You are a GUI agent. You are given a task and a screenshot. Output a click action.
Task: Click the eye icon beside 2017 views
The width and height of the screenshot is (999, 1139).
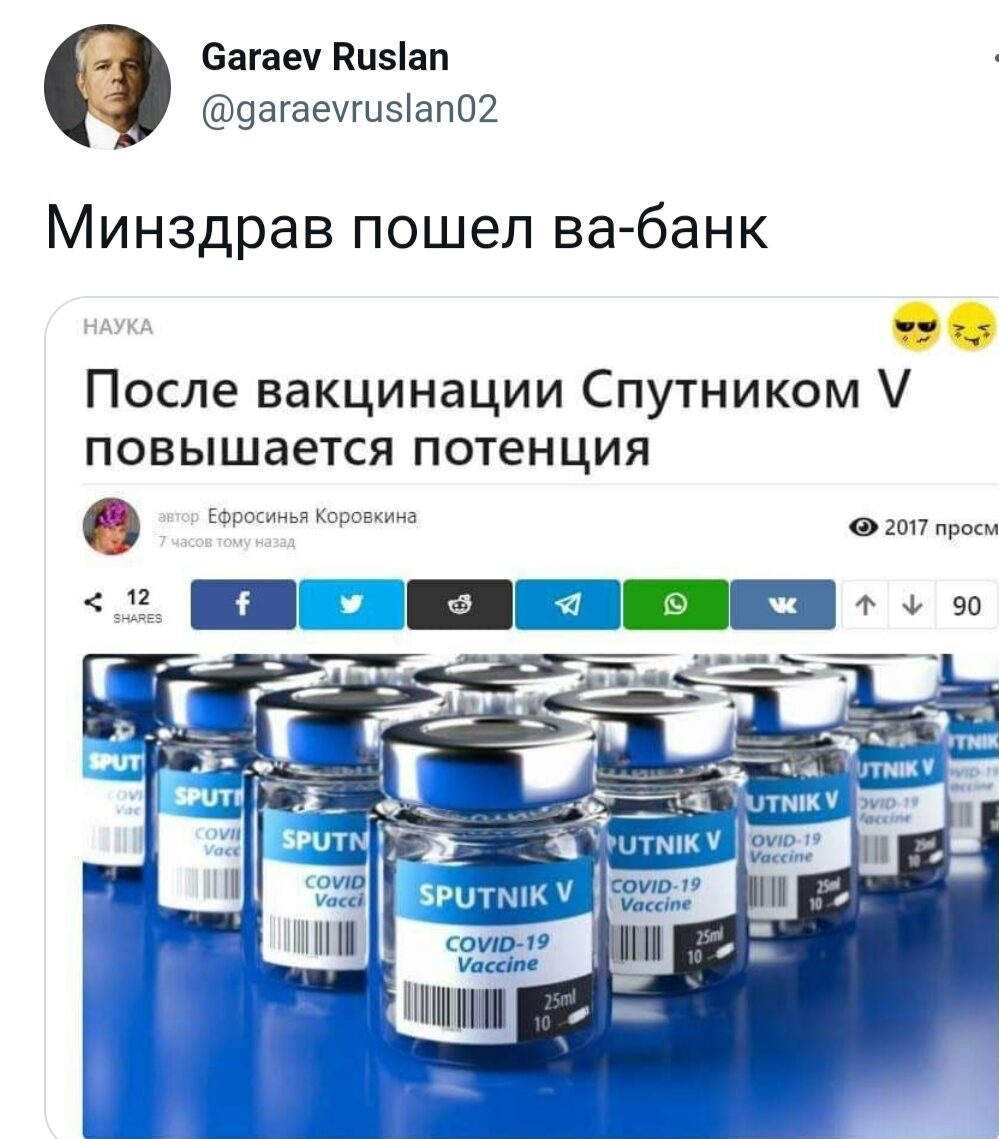click(x=863, y=527)
